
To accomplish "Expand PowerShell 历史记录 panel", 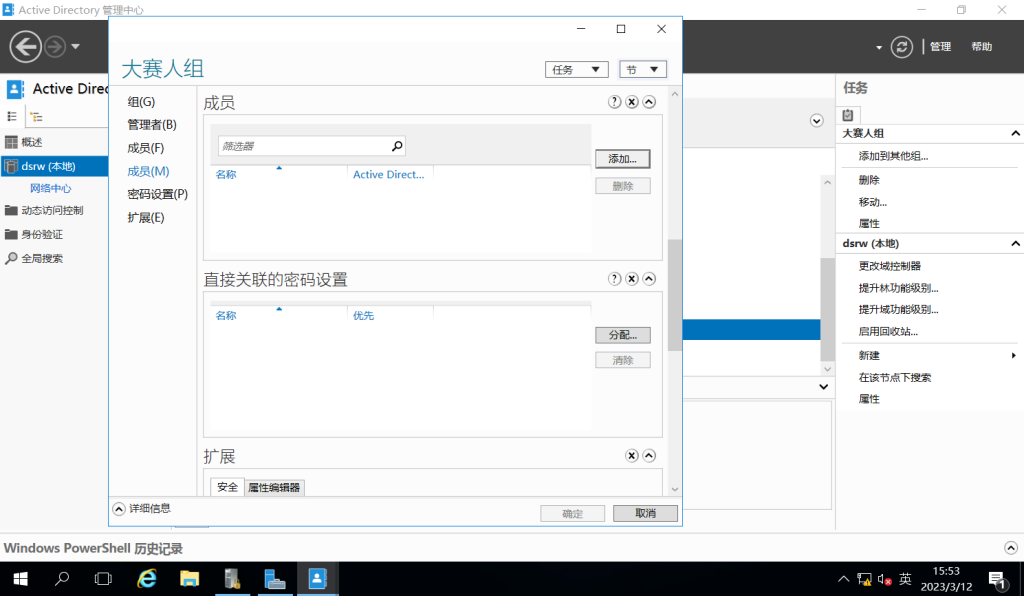I will click(1010, 548).
